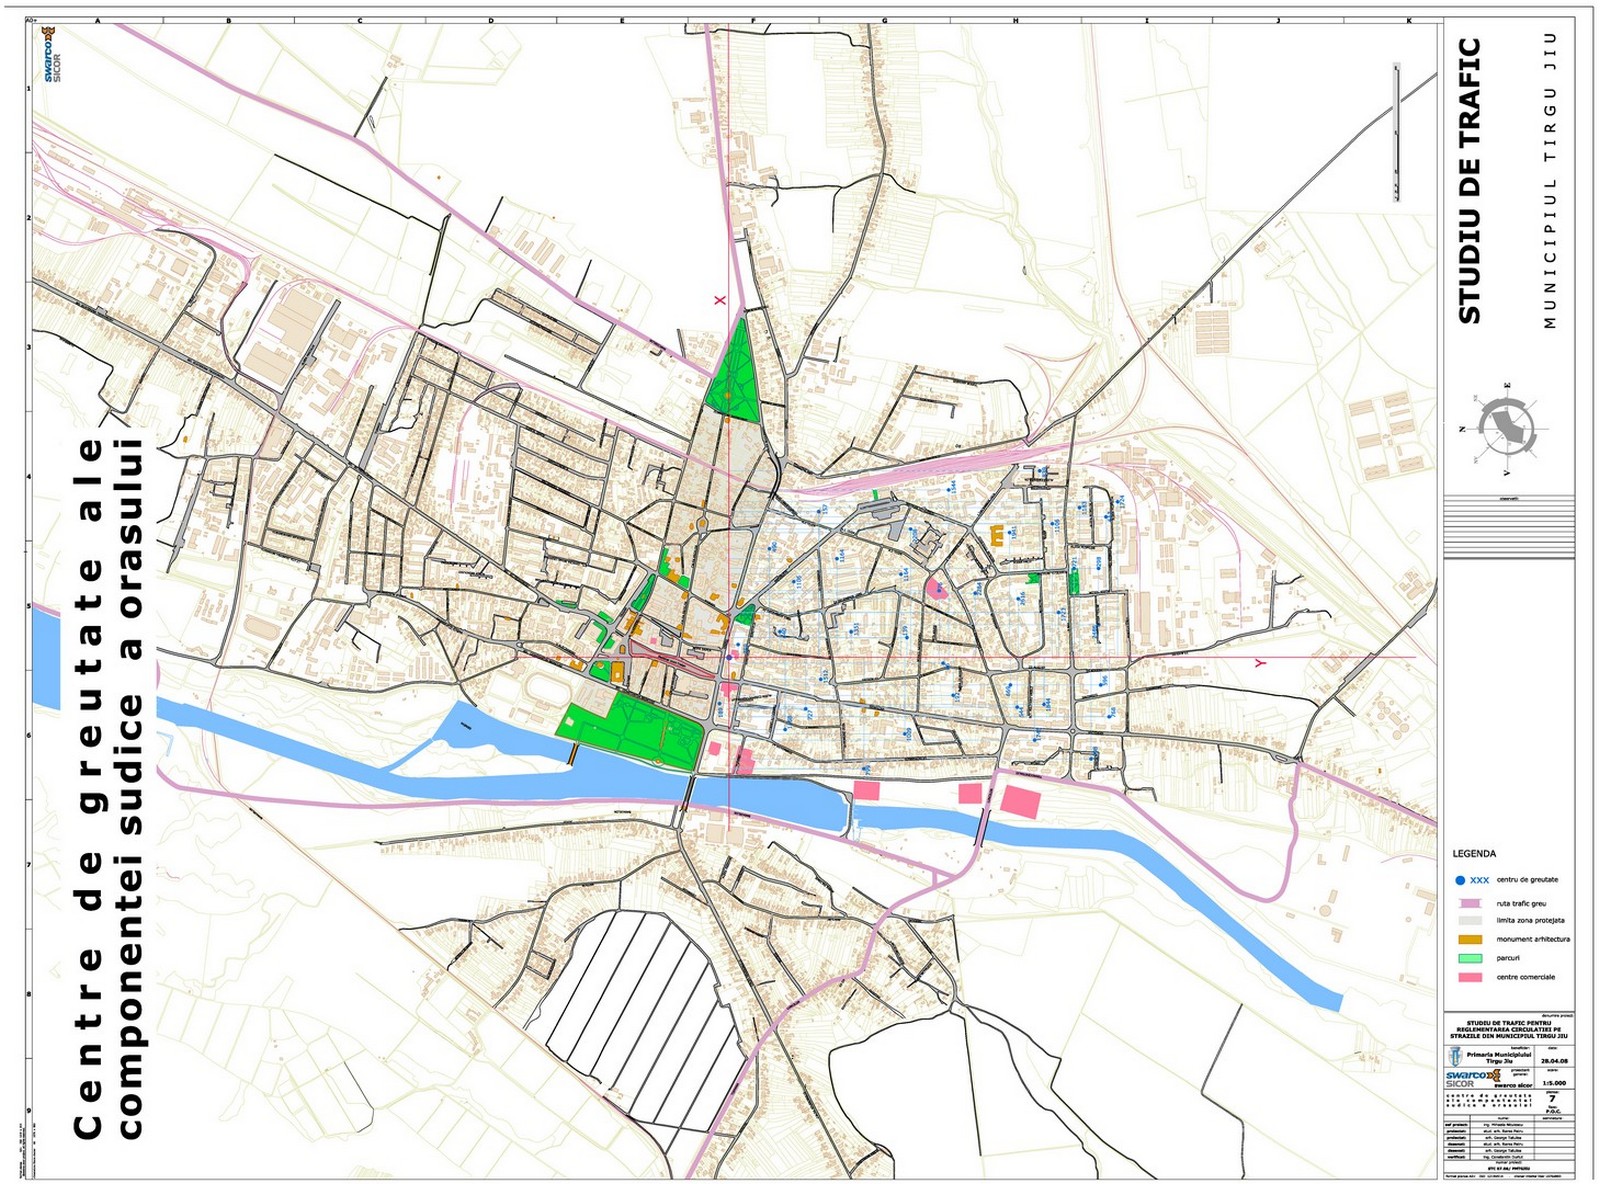This screenshot has width=1600, height=1184.
Task: Click the pink 'ruta trafic greu' legend swatch
Action: (x=1469, y=903)
